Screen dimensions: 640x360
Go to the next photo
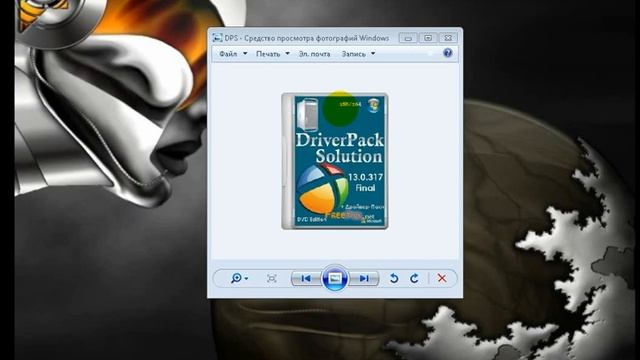tap(364, 278)
